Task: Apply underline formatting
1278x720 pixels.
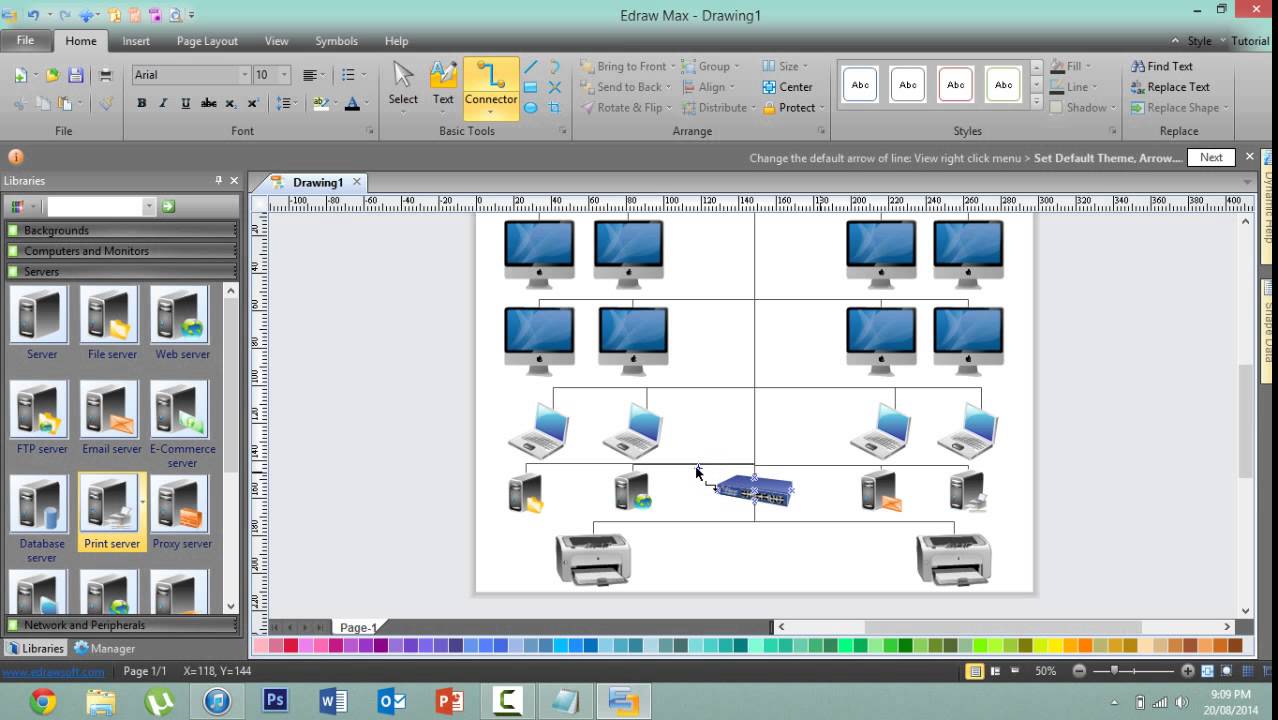Action: (186, 103)
